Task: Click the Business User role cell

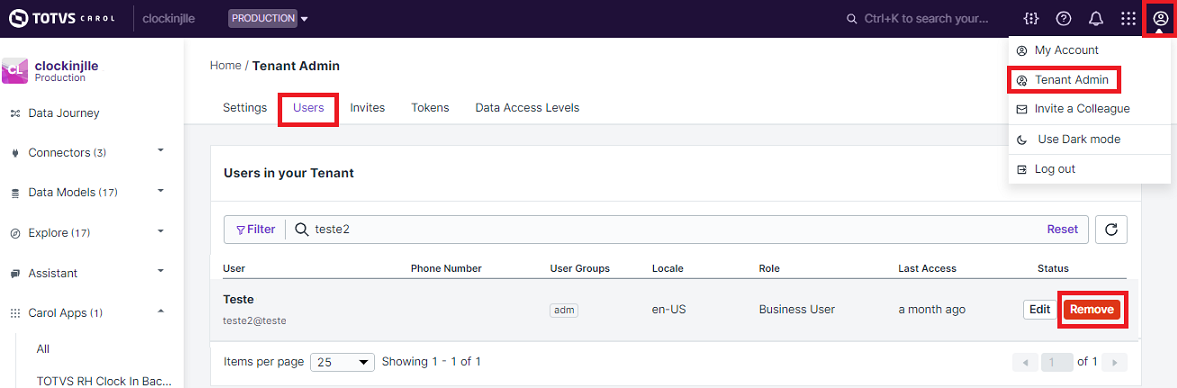Action: tap(796, 309)
